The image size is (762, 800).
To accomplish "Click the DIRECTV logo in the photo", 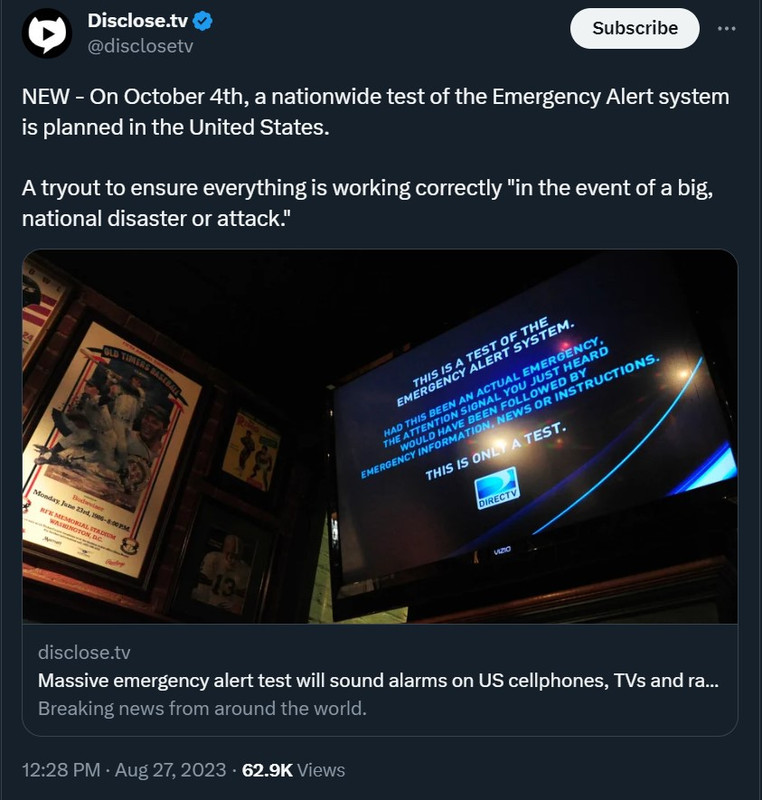I will (x=497, y=488).
